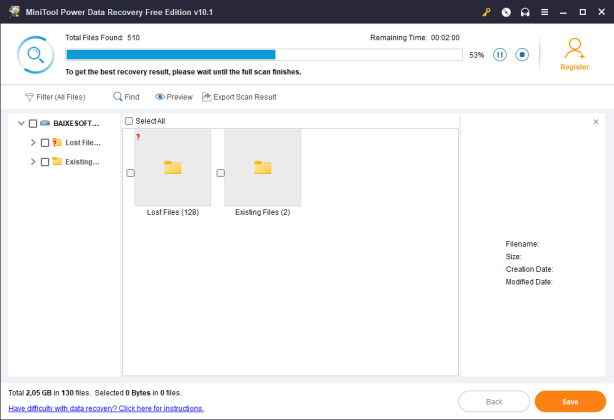Open the headset support icon
This screenshot has height=420, width=614.
tap(525, 12)
